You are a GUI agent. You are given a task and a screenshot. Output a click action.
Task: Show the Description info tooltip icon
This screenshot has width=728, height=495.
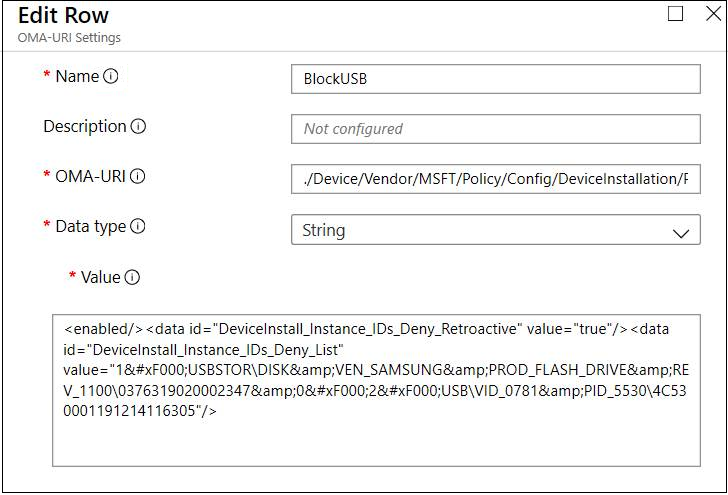click(139, 127)
